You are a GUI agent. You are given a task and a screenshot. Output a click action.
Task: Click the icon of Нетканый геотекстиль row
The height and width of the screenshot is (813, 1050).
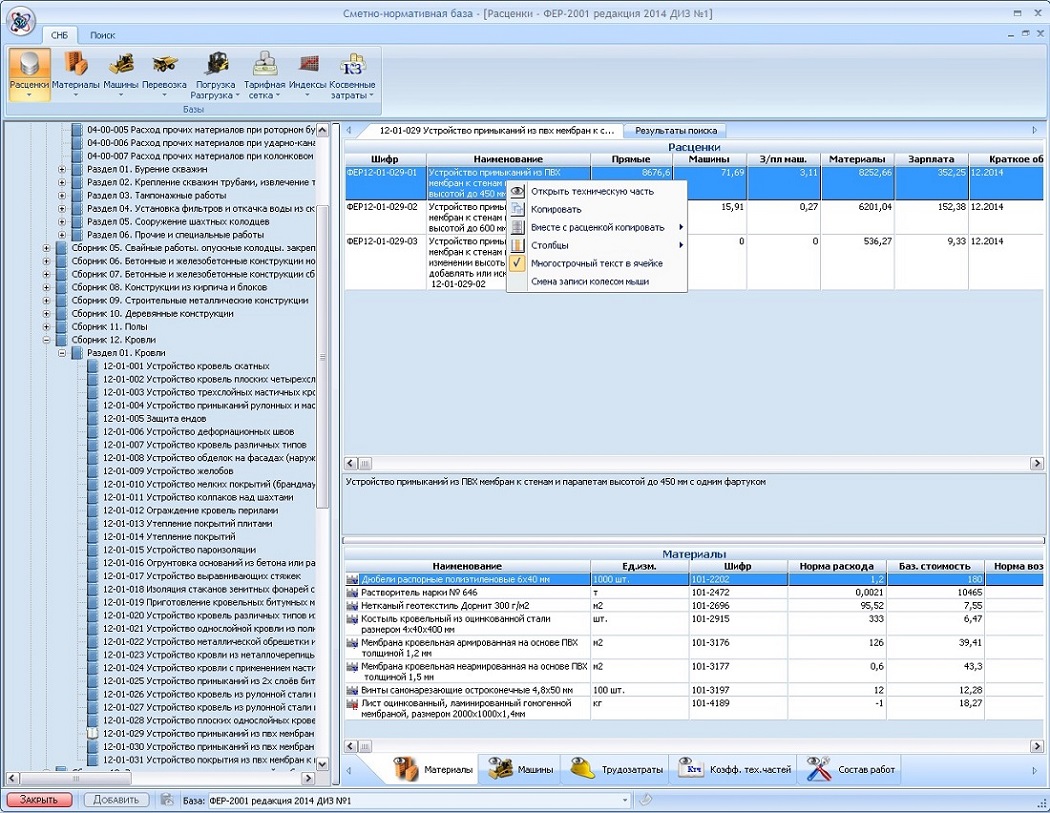(x=352, y=605)
